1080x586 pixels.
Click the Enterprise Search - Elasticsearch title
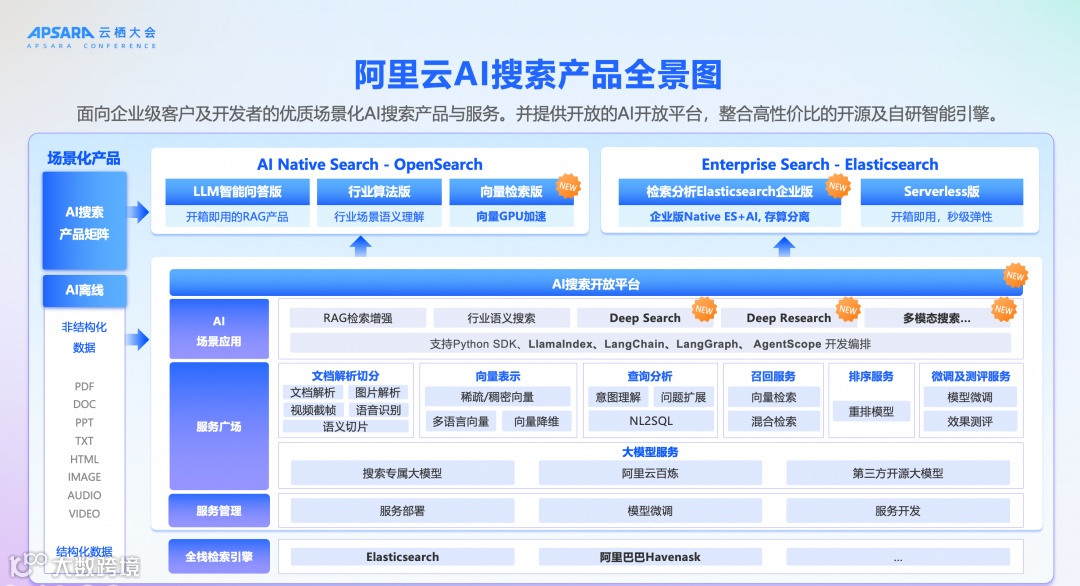820,165
